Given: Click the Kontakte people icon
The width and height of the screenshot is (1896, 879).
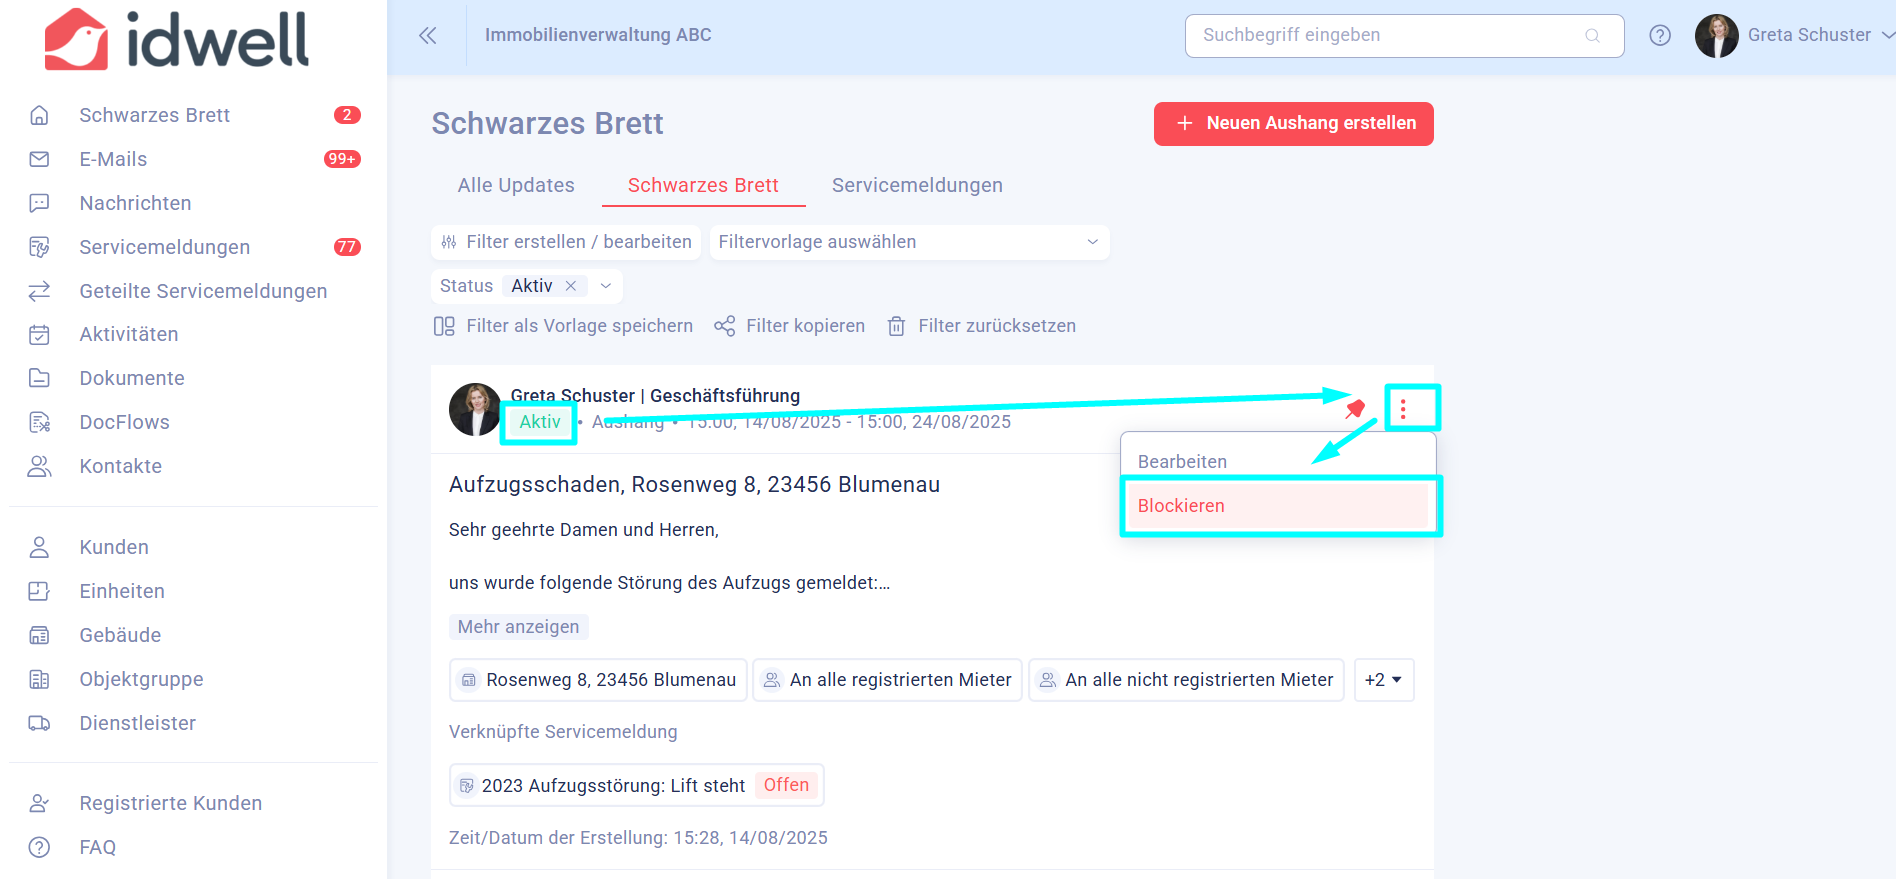Looking at the screenshot, I should click(39, 466).
